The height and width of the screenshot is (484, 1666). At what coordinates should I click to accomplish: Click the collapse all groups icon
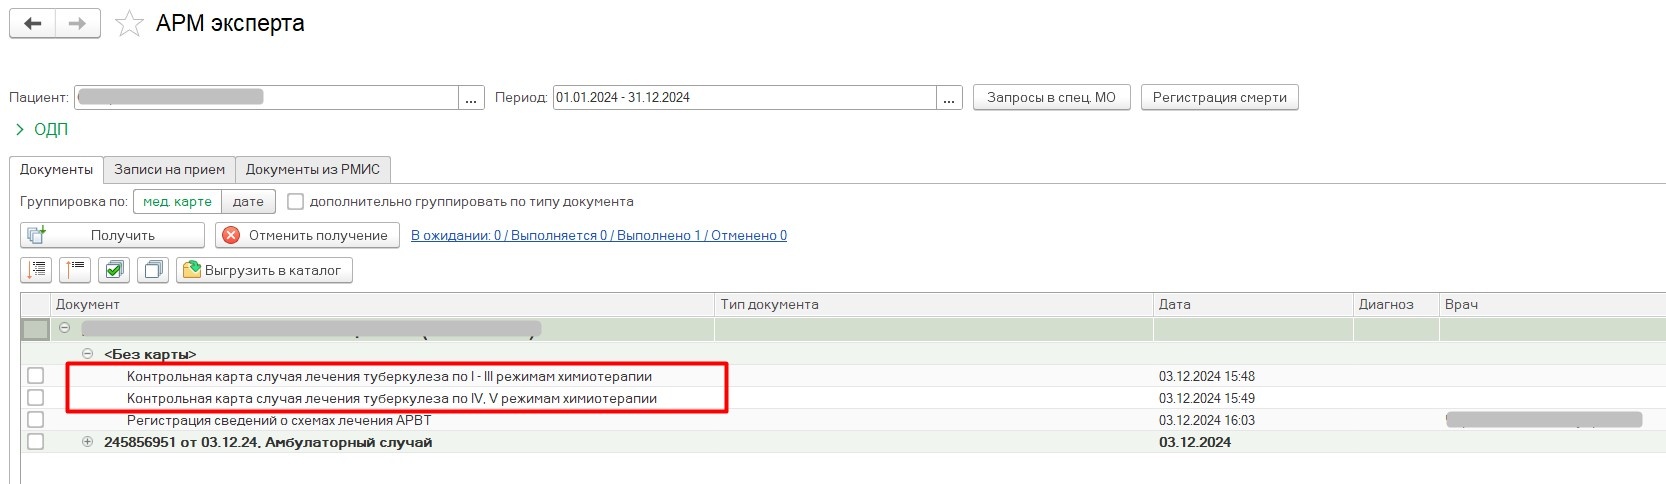75,270
